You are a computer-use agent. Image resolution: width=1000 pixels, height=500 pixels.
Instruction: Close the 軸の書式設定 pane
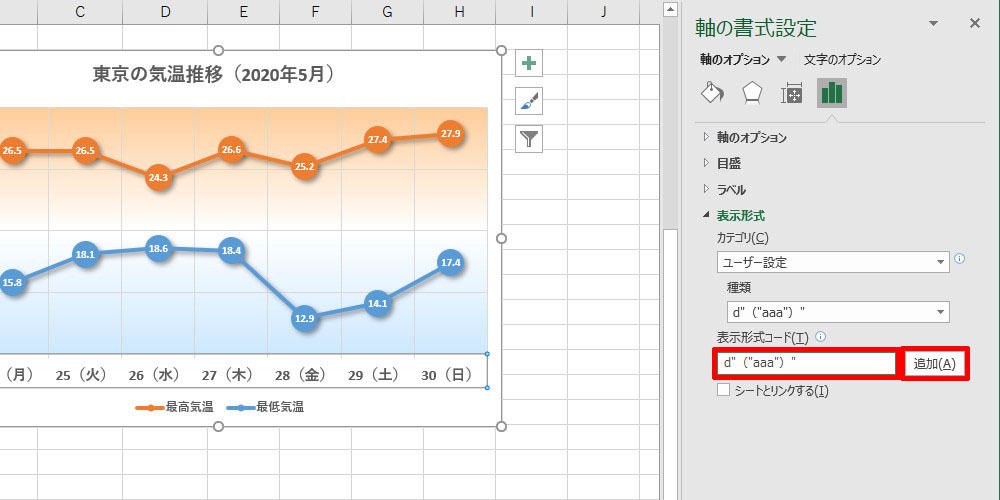click(974, 24)
